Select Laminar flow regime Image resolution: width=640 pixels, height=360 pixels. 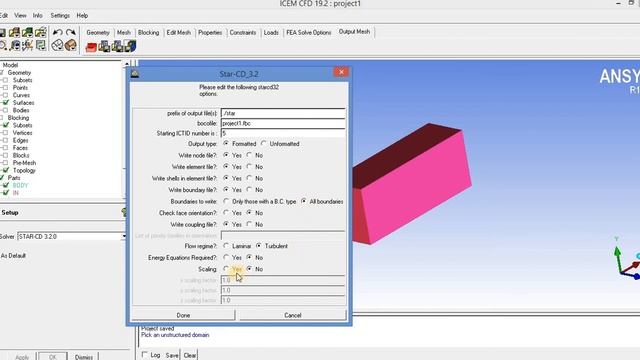226,246
